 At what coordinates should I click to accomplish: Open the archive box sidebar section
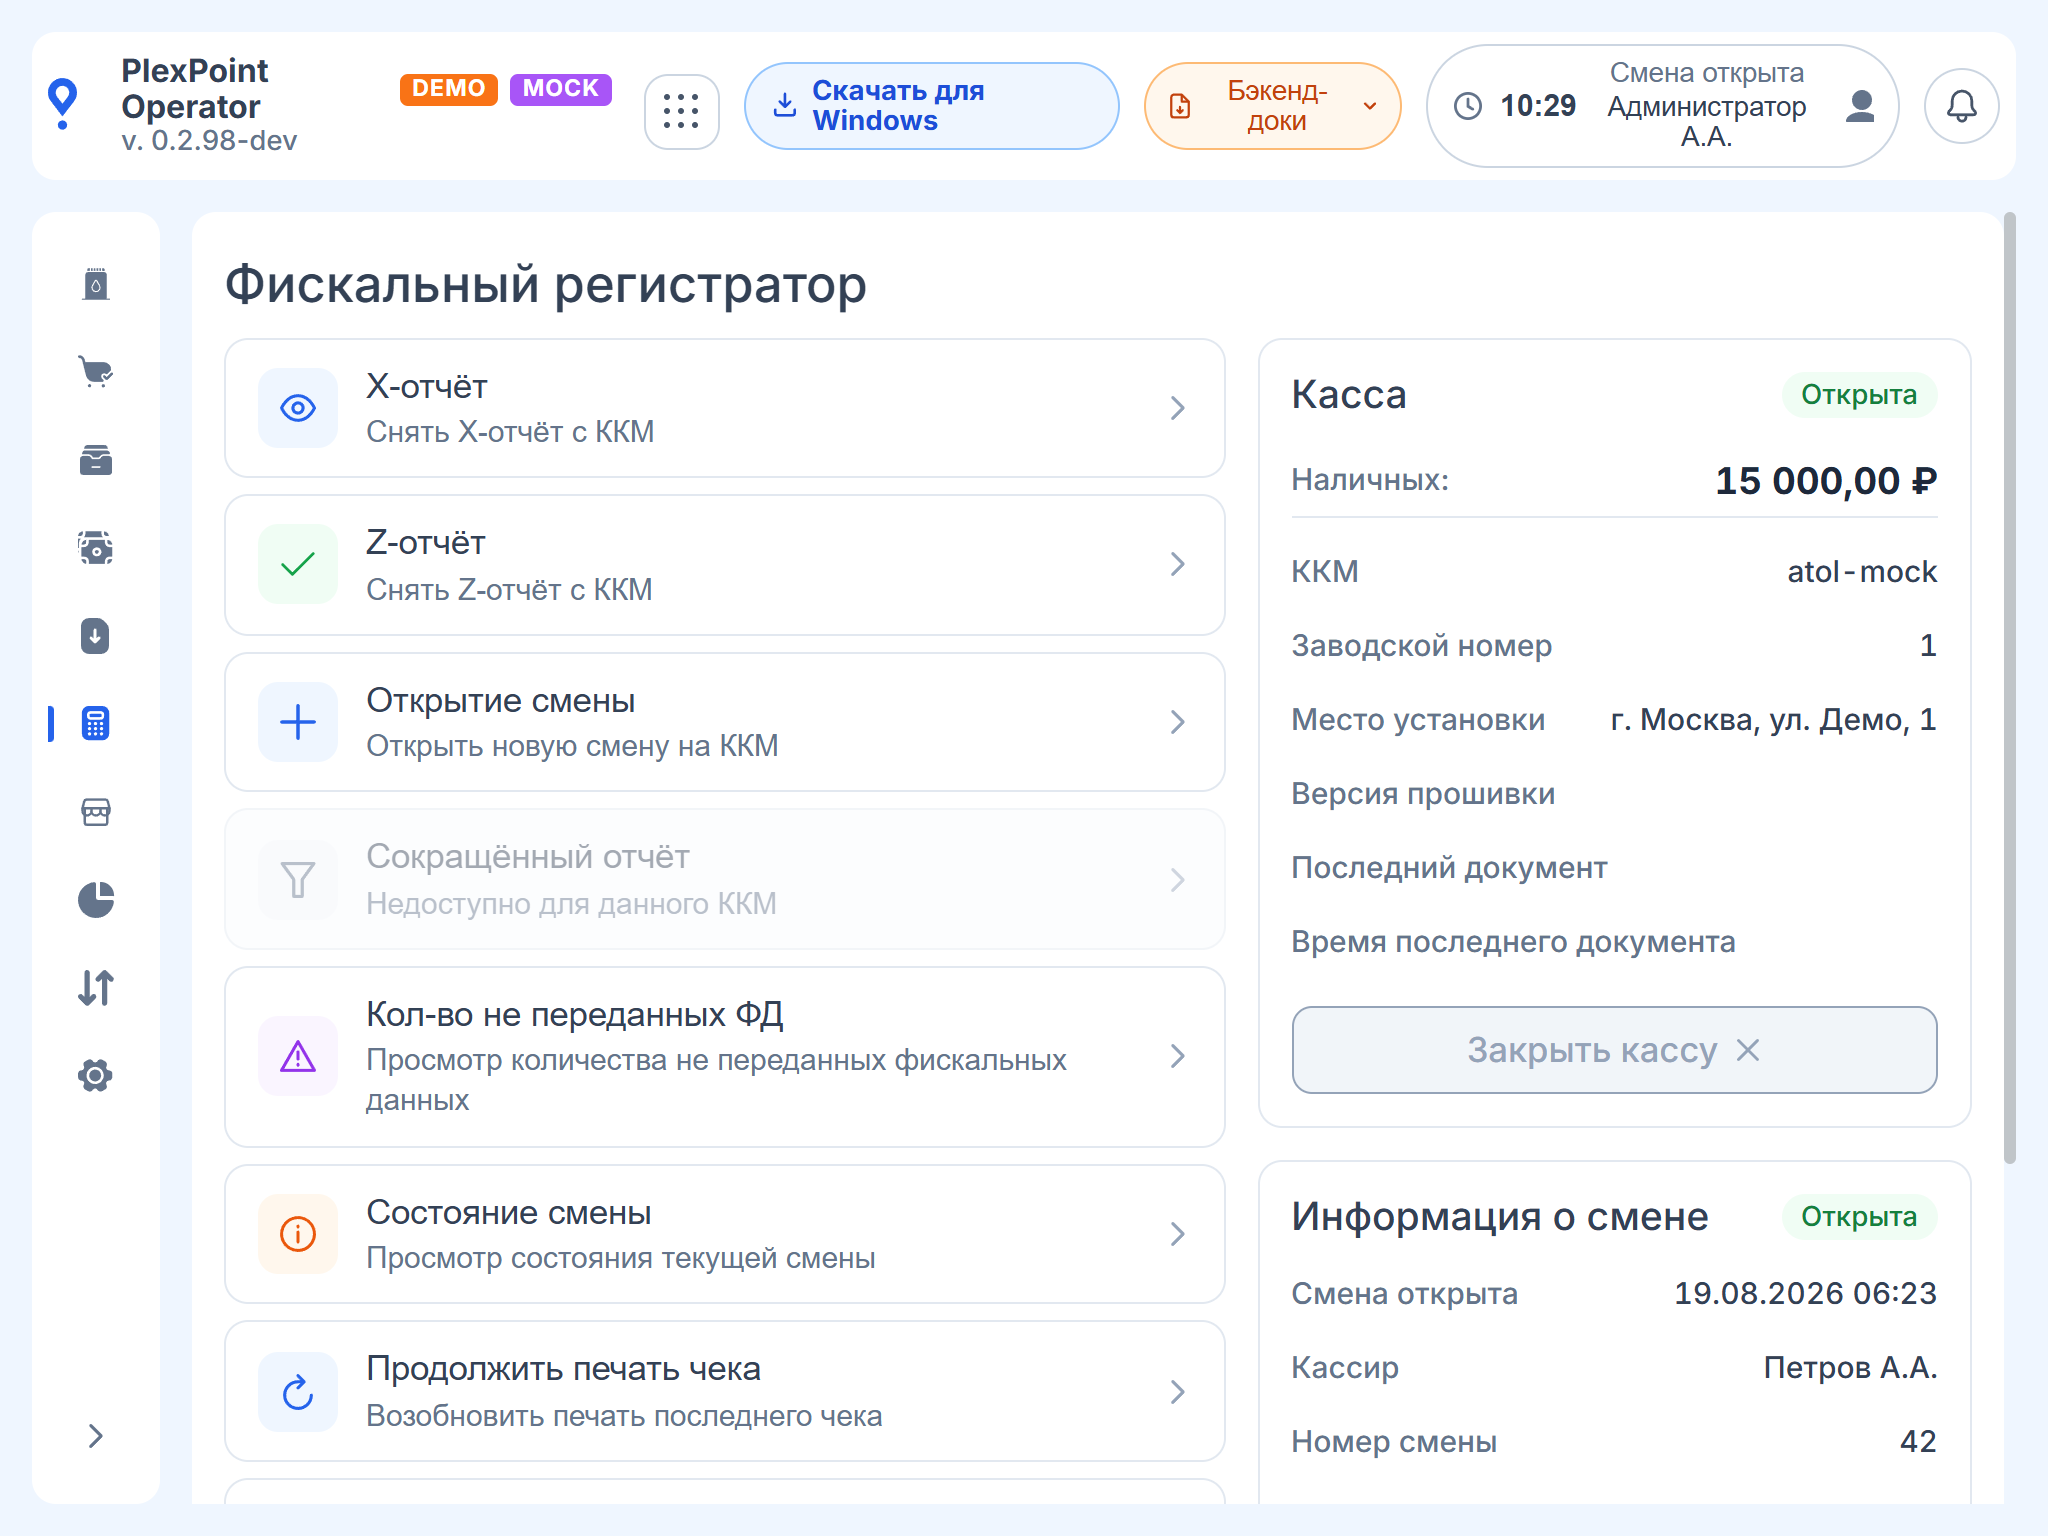(x=96, y=460)
